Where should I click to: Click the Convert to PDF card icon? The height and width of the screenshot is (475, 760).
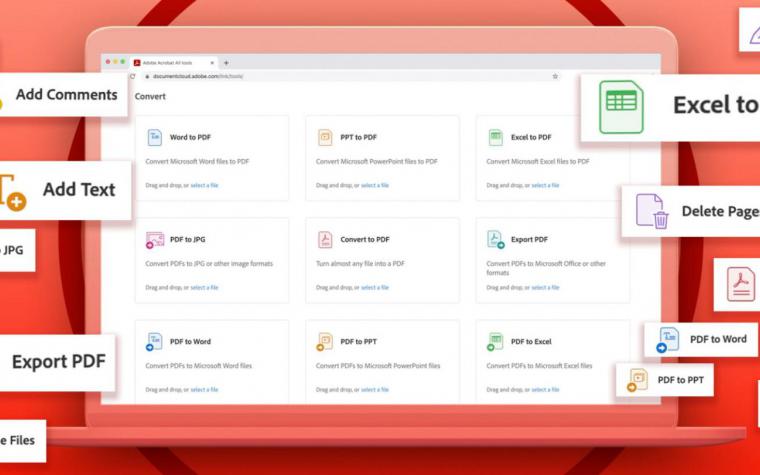[325, 239]
